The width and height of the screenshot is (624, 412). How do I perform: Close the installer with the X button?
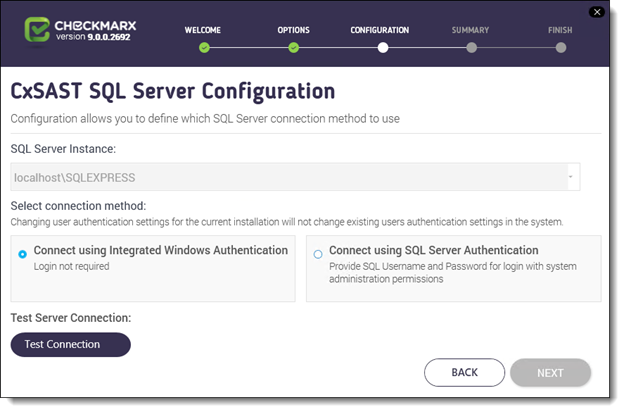[x=597, y=12]
